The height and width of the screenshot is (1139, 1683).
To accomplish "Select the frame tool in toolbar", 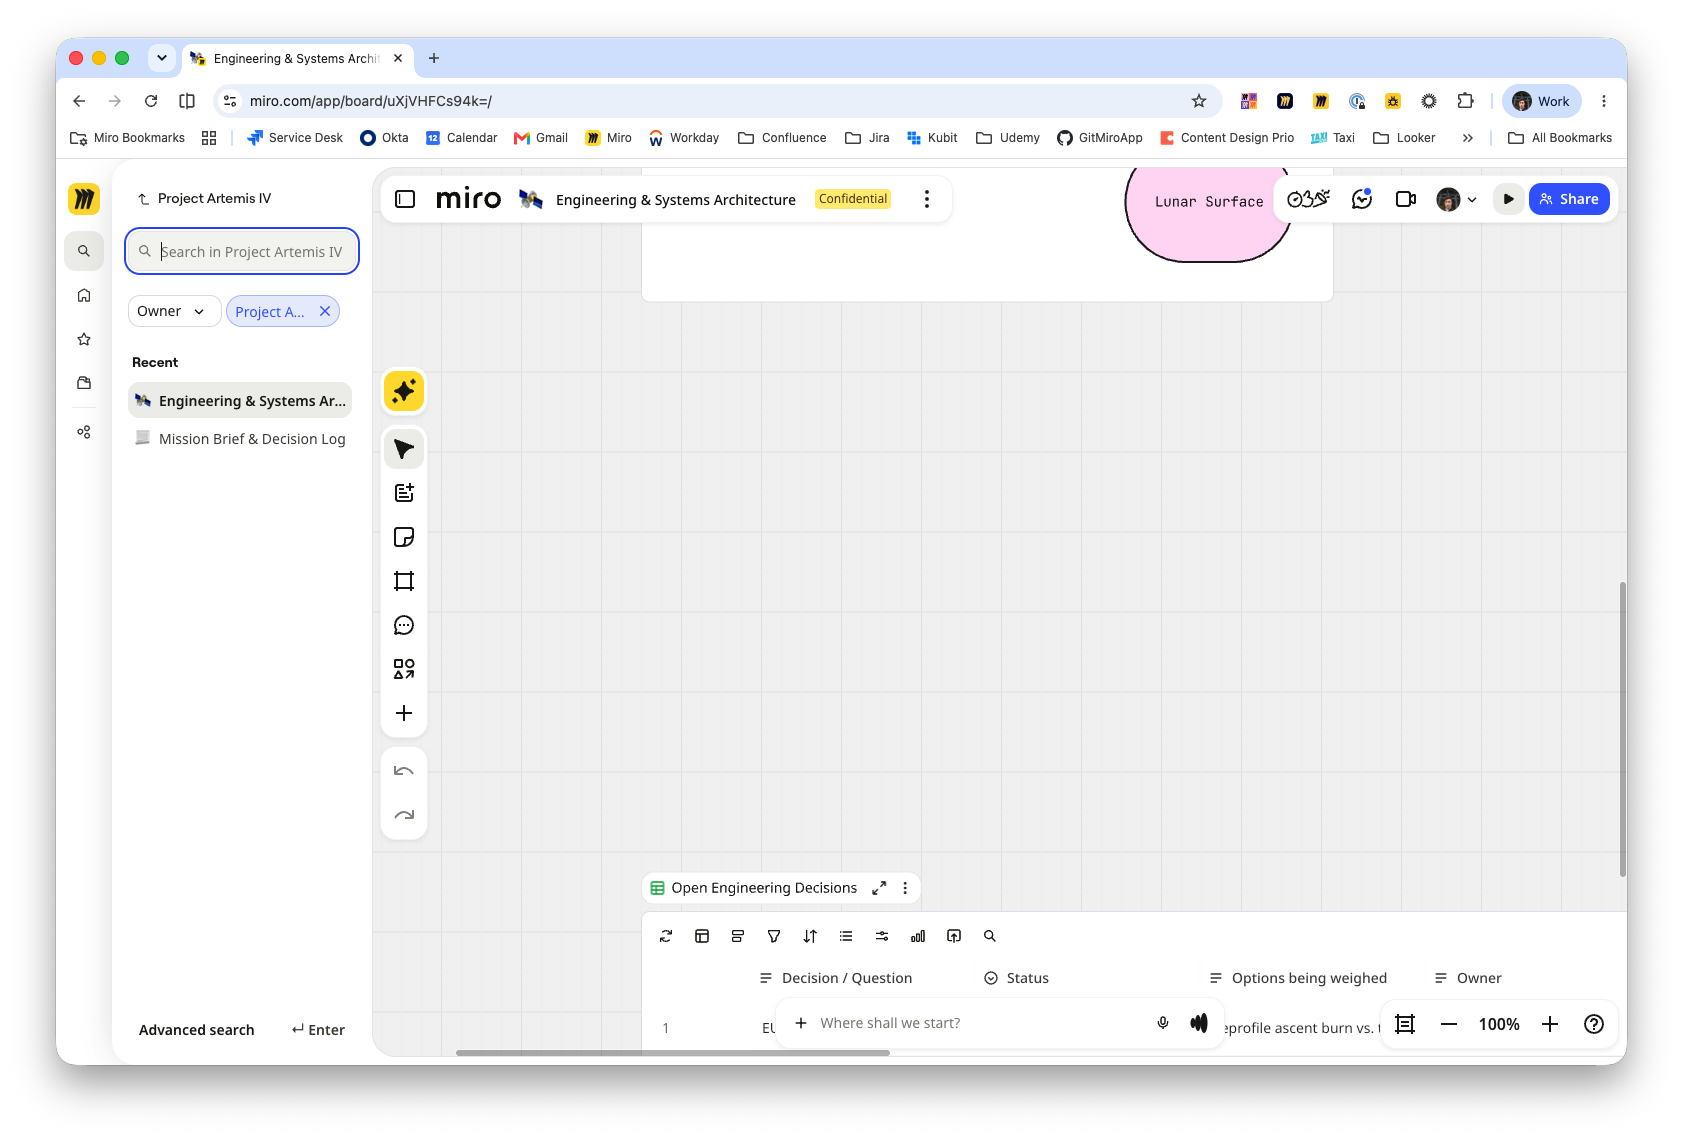I will (x=404, y=581).
